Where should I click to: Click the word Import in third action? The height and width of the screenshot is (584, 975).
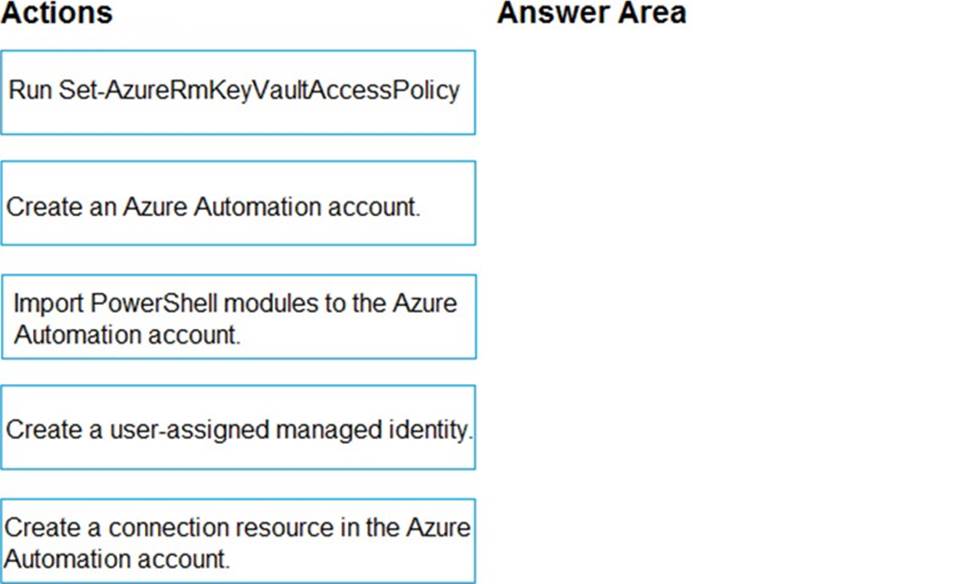tap(48, 303)
